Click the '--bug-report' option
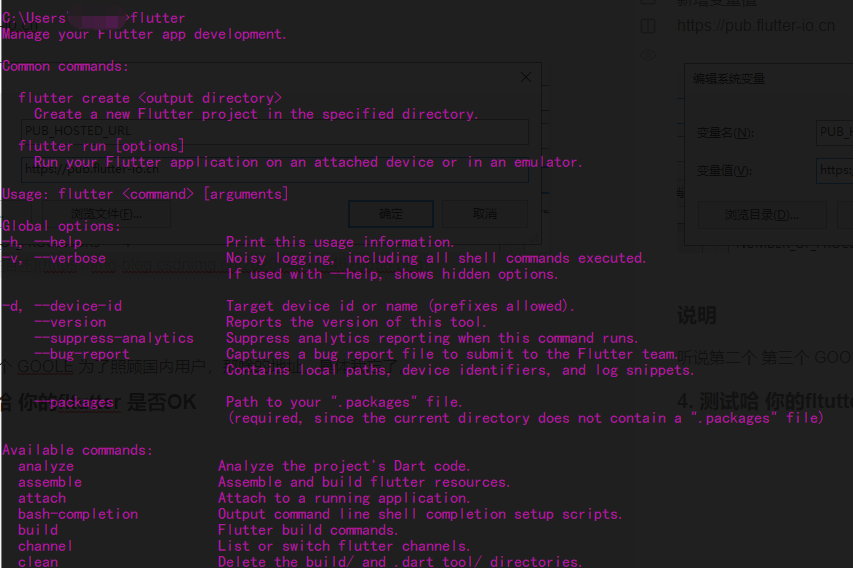 (82, 354)
